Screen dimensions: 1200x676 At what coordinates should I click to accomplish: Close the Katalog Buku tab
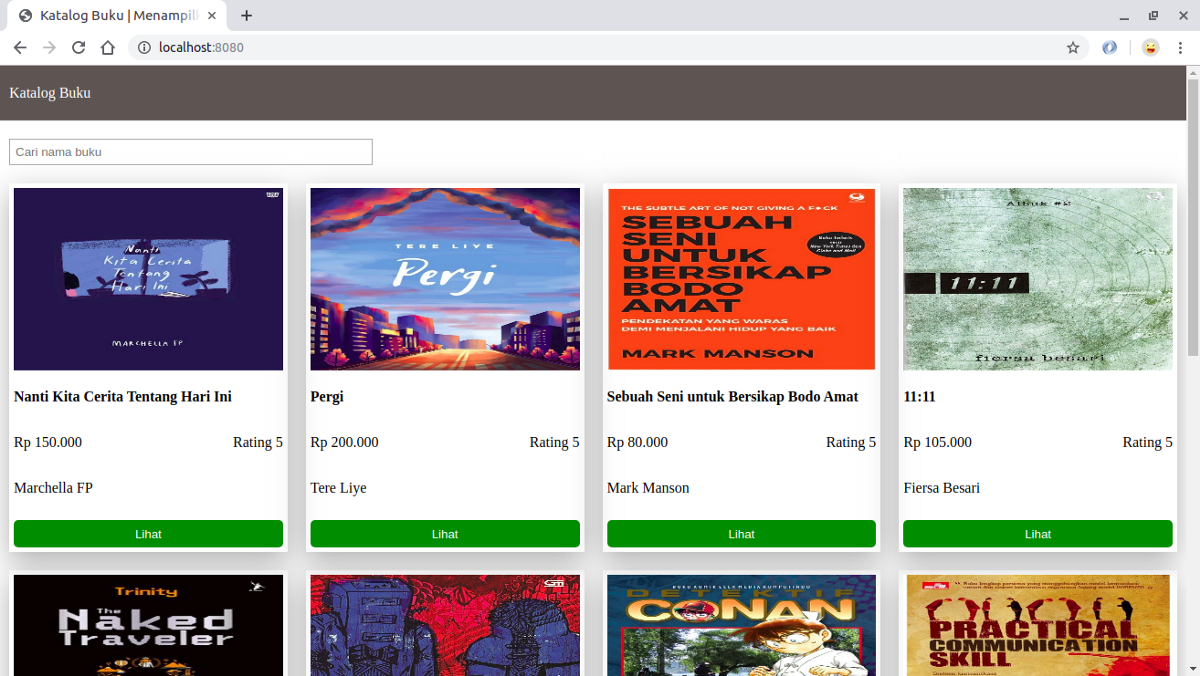pyautogui.click(x=212, y=16)
